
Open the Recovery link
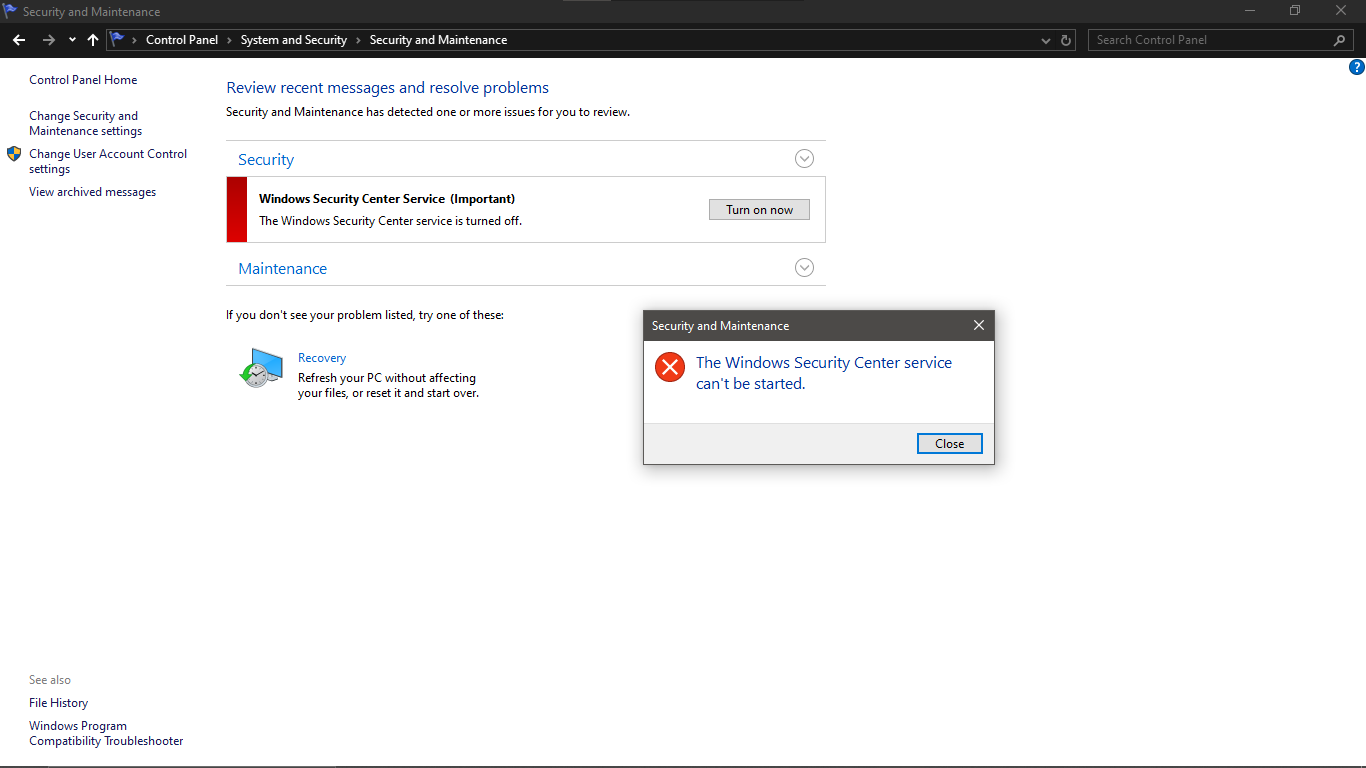click(x=322, y=358)
